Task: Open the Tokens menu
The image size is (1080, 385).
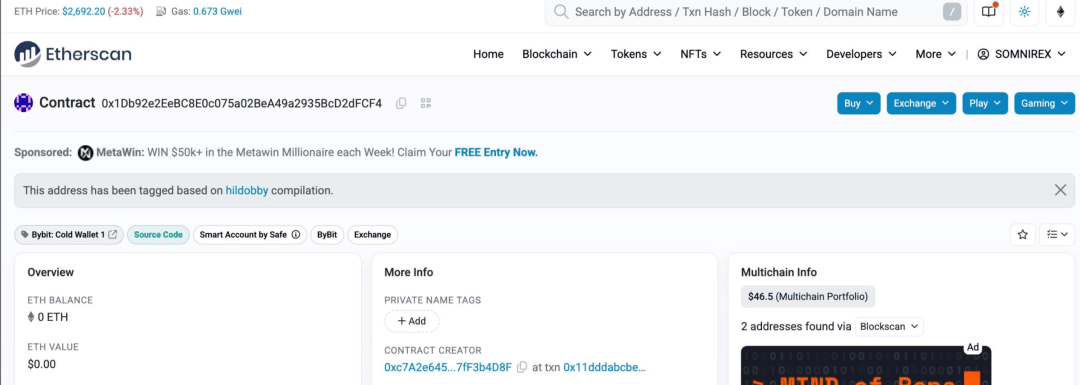Action: click(636, 54)
